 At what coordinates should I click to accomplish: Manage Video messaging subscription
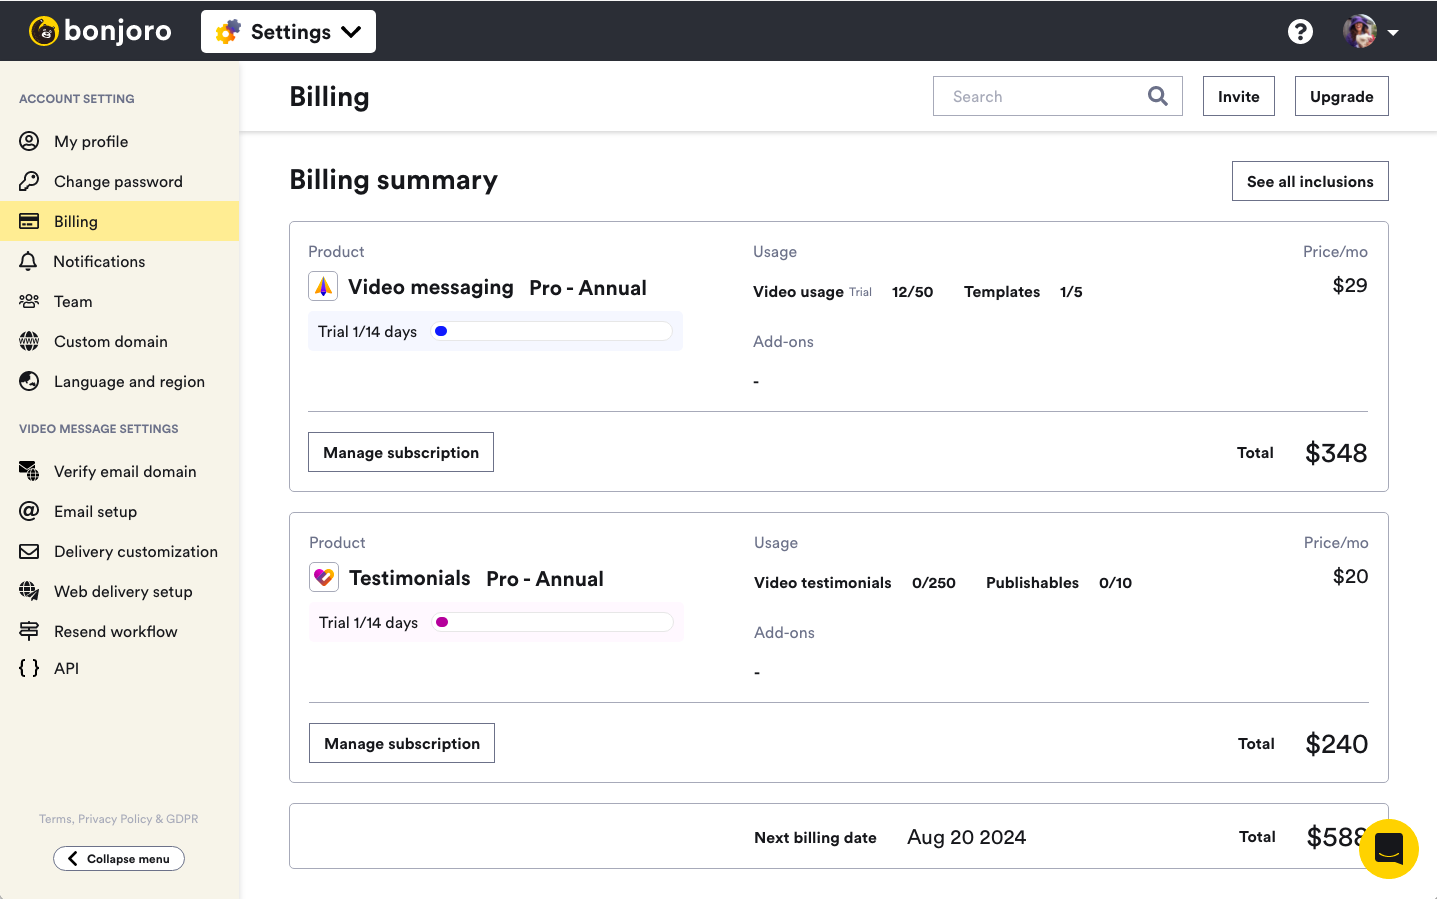[401, 452]
